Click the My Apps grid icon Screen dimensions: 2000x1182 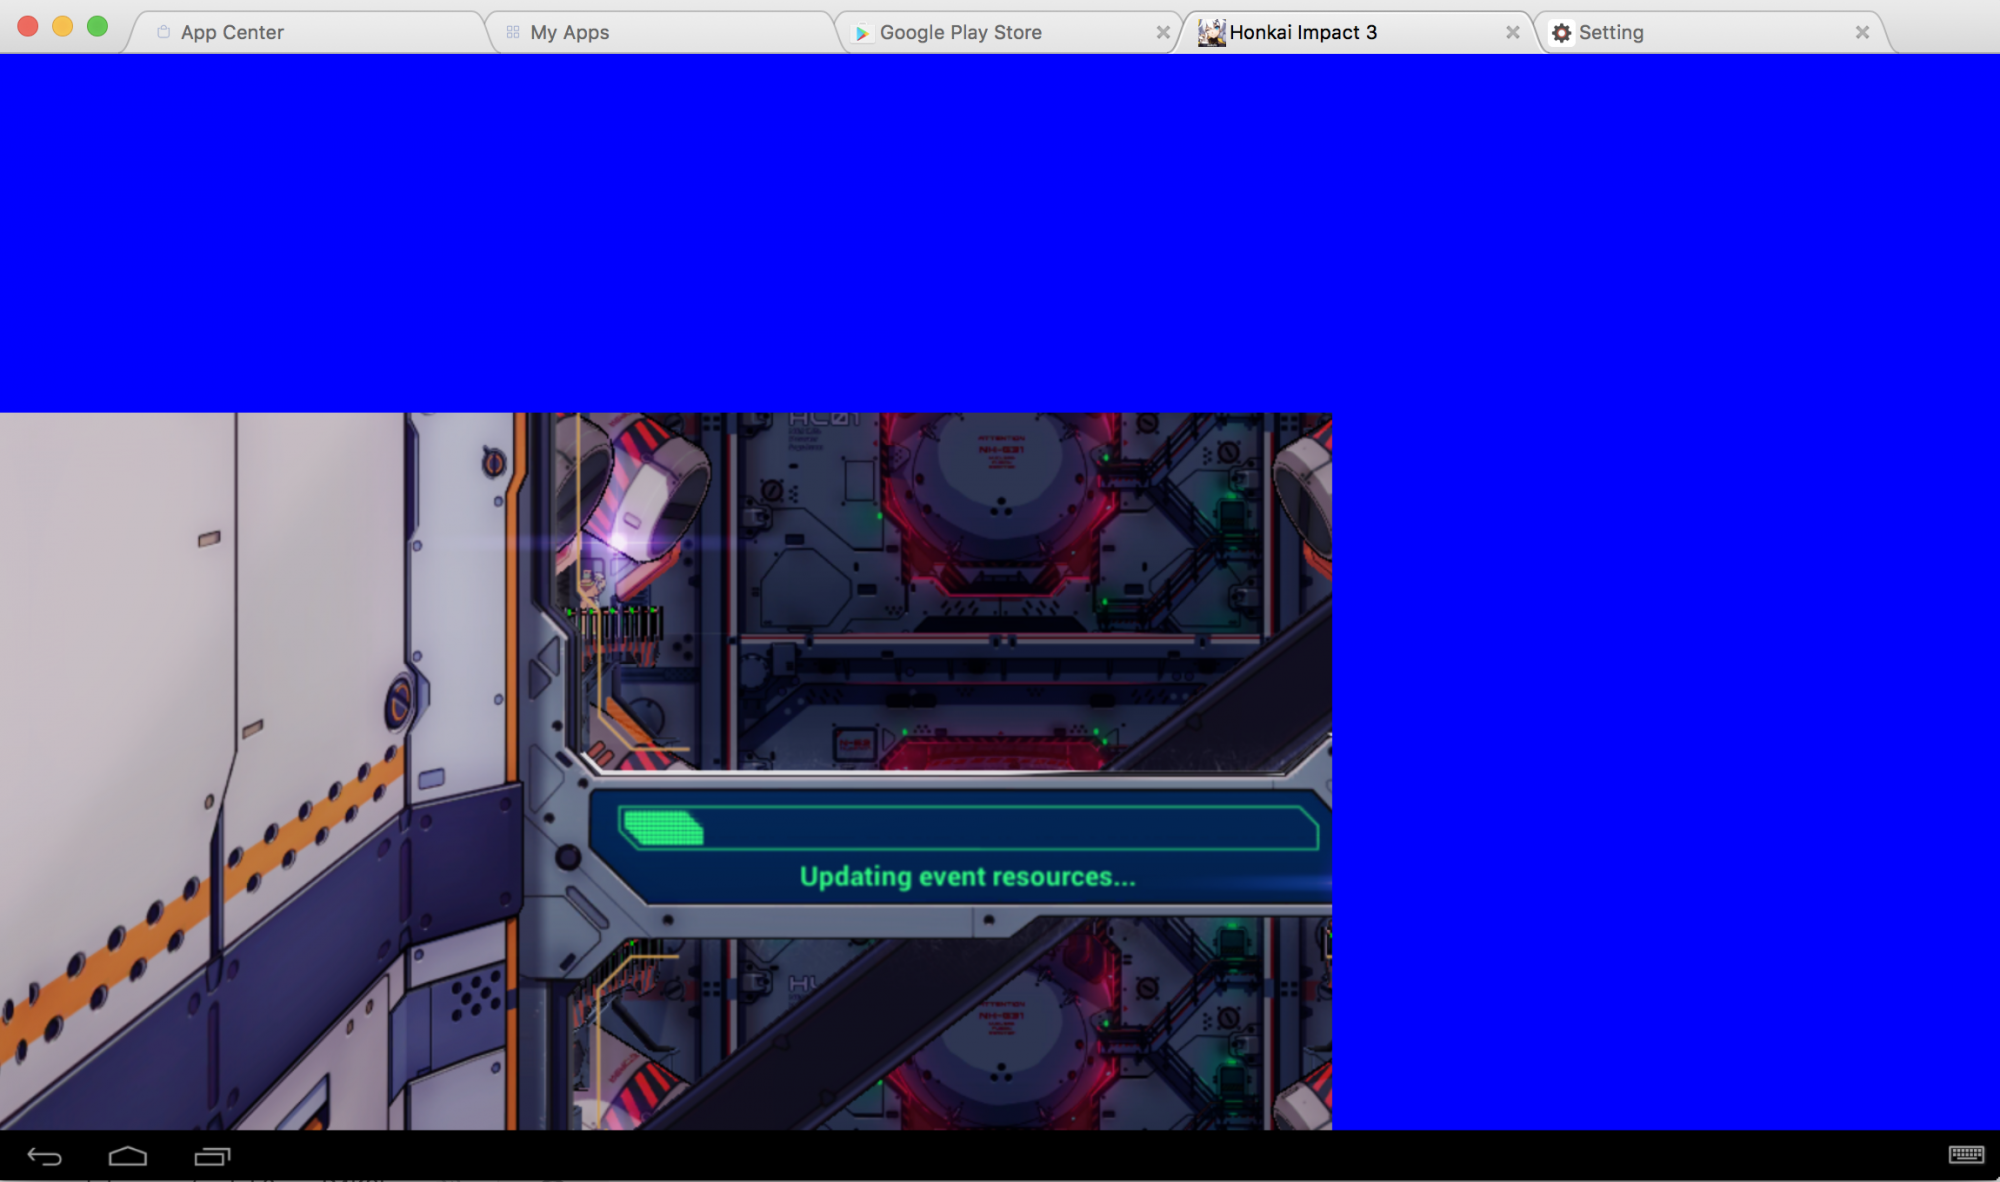513,32
